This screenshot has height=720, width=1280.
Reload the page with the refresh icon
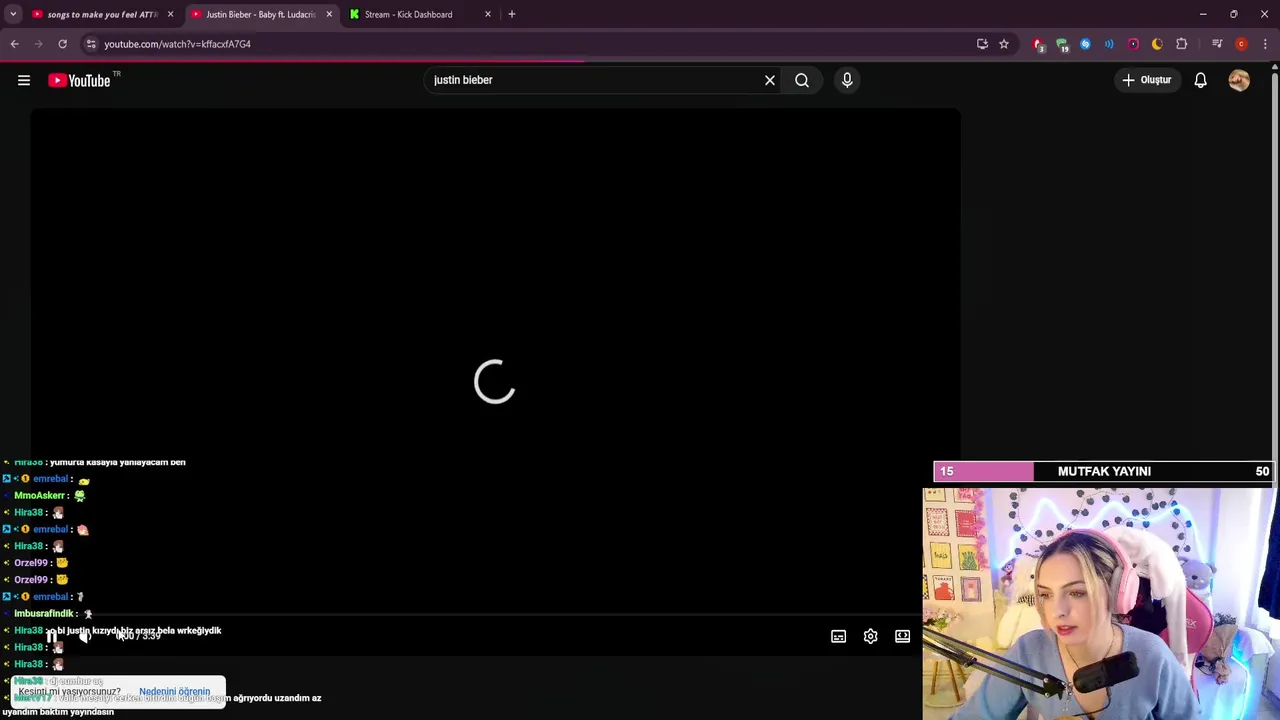pos(62,44)
